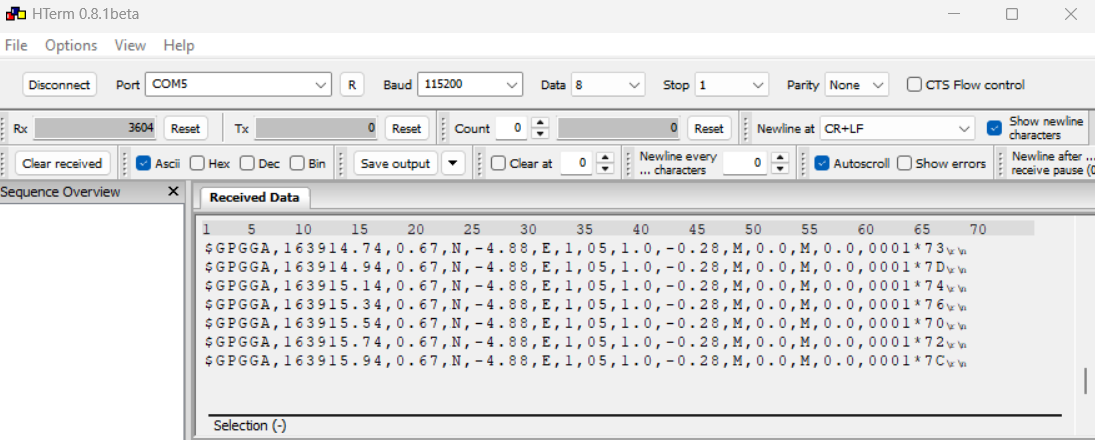Screen dimensions: 1095x440
Task: Reset the Rx byte counter
Action: click(185, 128)
